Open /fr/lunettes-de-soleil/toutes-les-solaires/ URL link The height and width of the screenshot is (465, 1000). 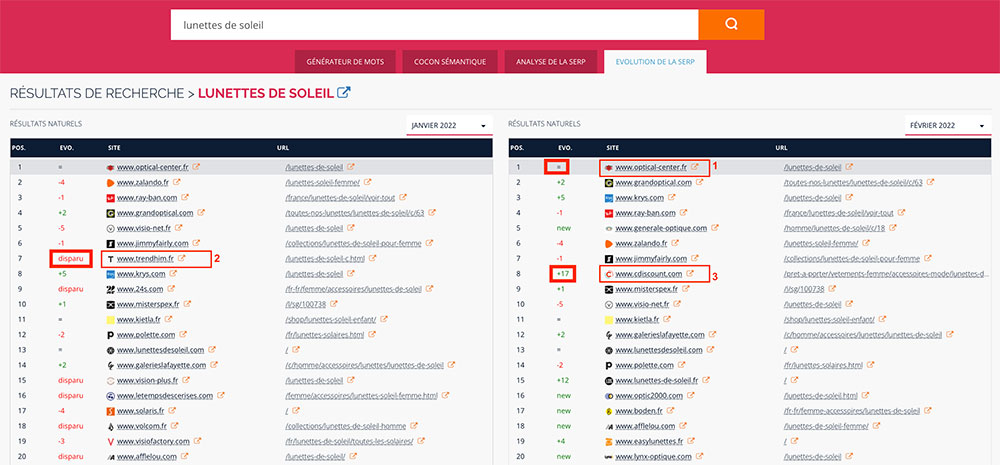click(x=349, y=441)
